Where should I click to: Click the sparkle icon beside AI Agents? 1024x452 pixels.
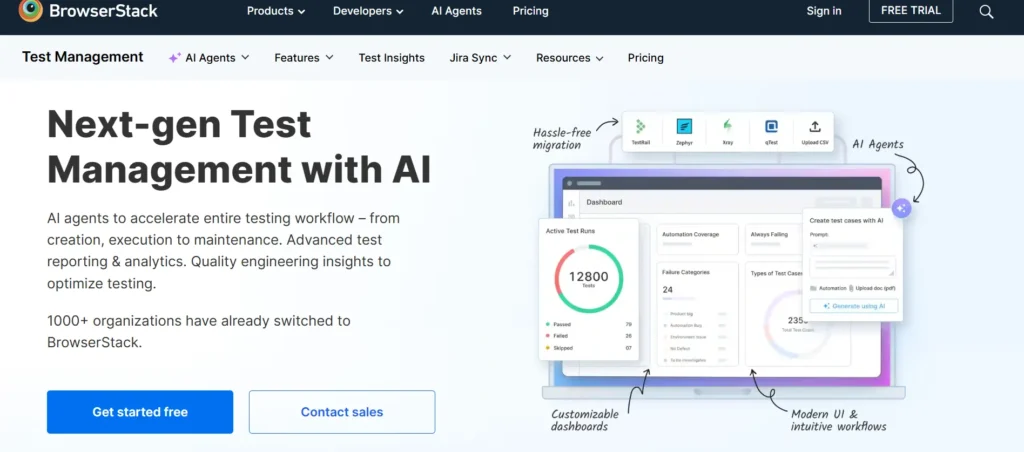pos(174,57)
